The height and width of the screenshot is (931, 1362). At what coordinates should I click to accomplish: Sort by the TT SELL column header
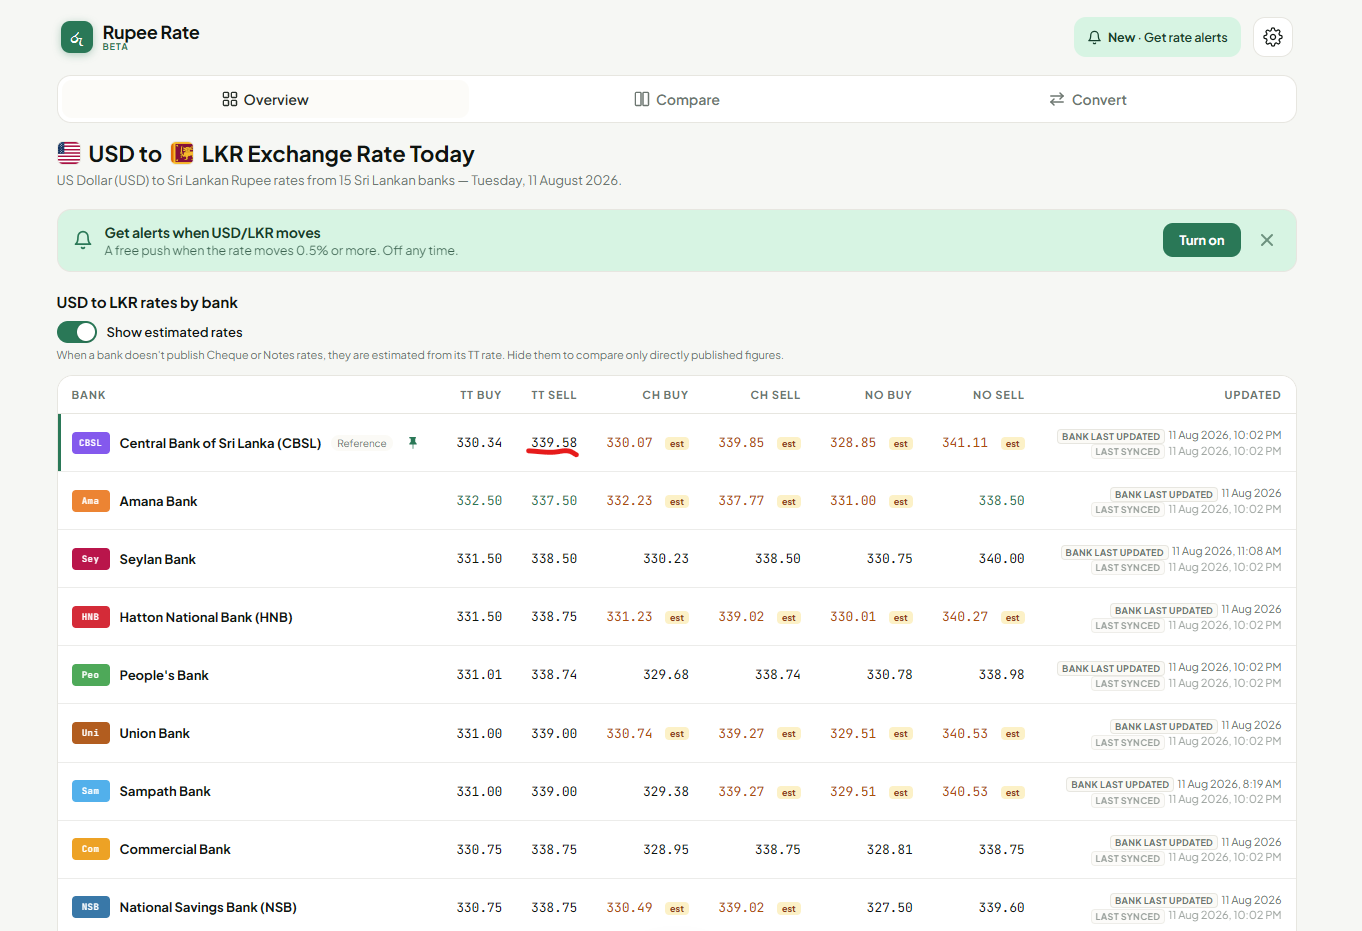point(554,395)
